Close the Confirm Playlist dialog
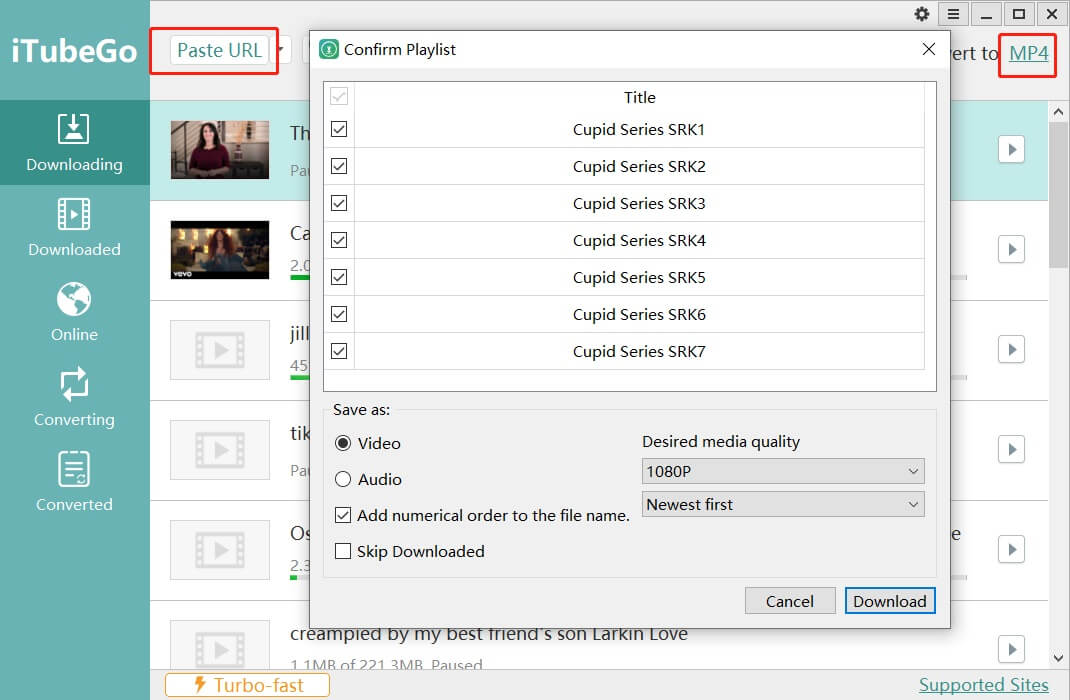 click(928, 49)
